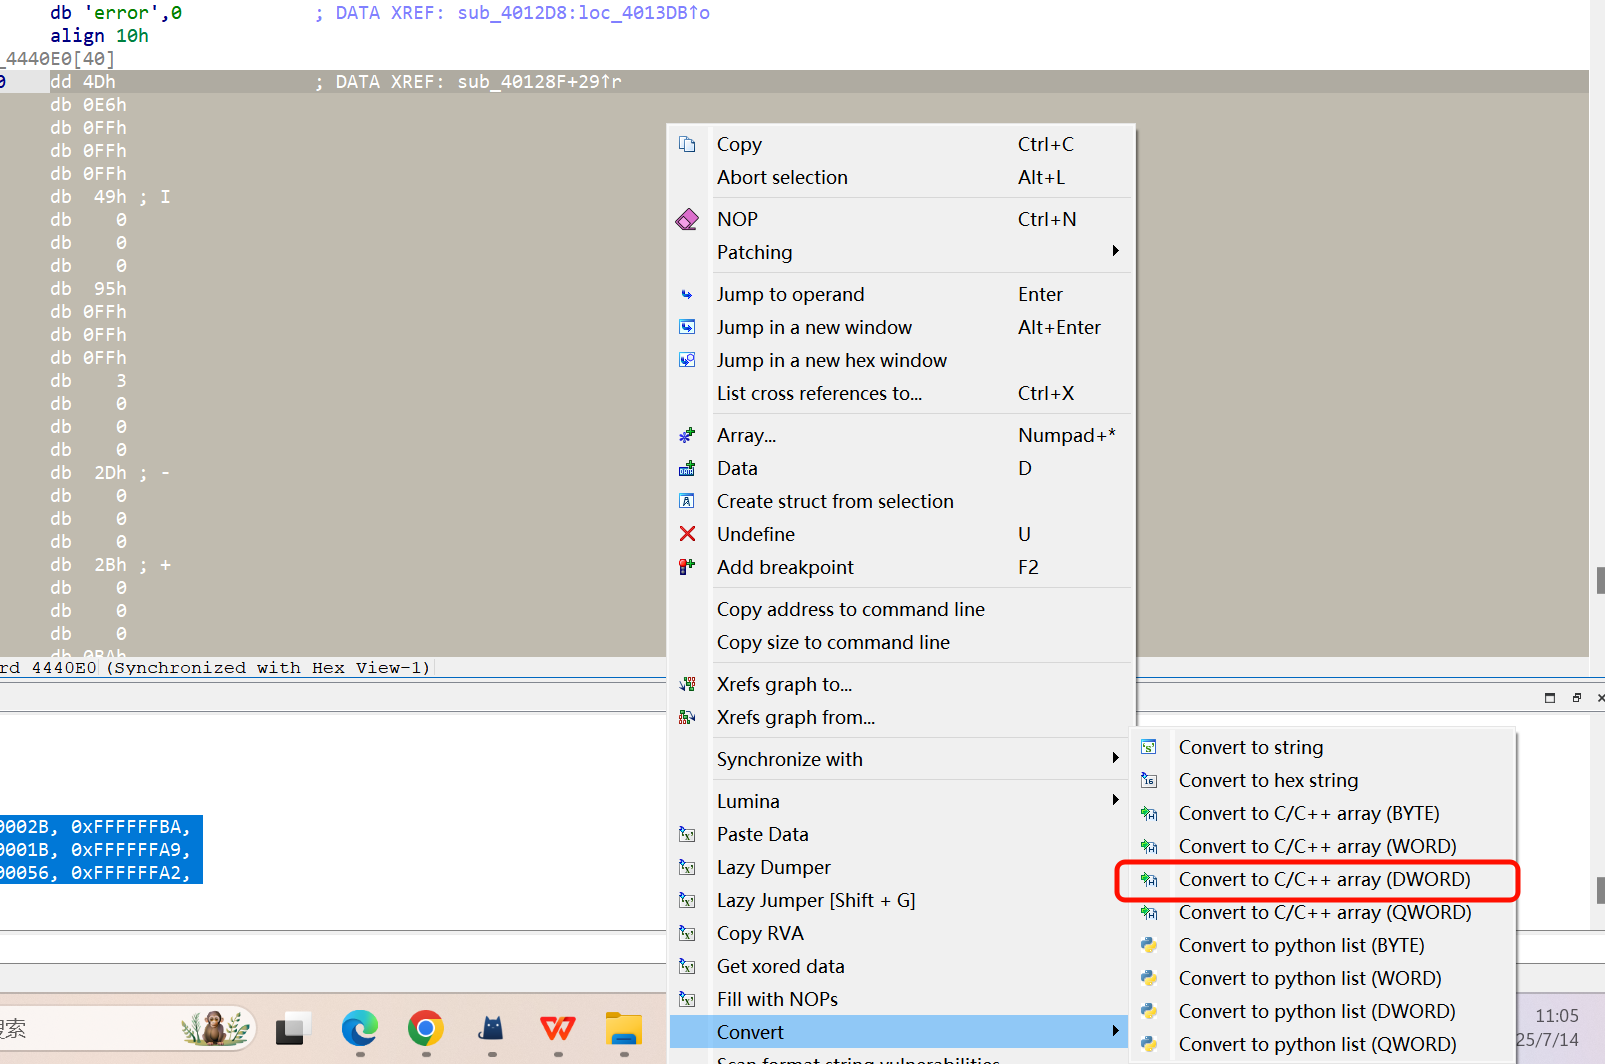Open Microsoft Edge from the taskbar
Viewport: 1605px width, 1064px height.
tap(360, 1028)
